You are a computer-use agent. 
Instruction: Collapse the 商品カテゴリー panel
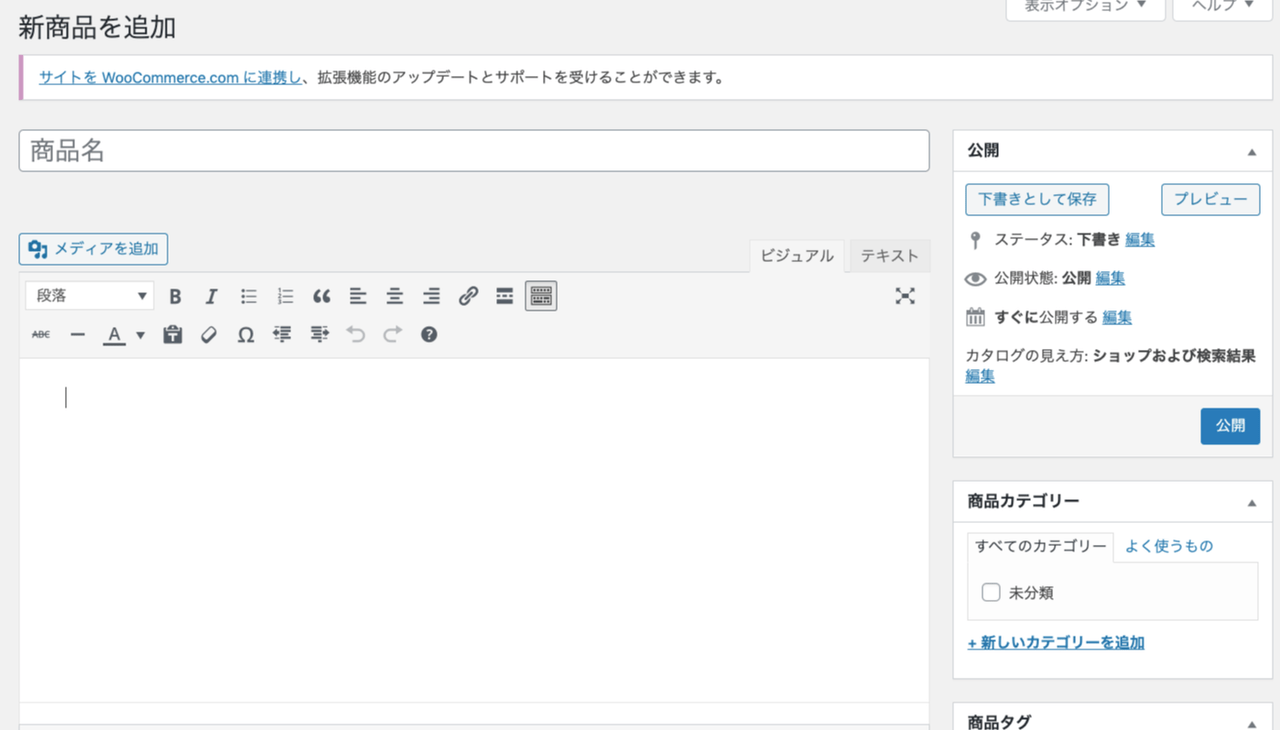1252,502
